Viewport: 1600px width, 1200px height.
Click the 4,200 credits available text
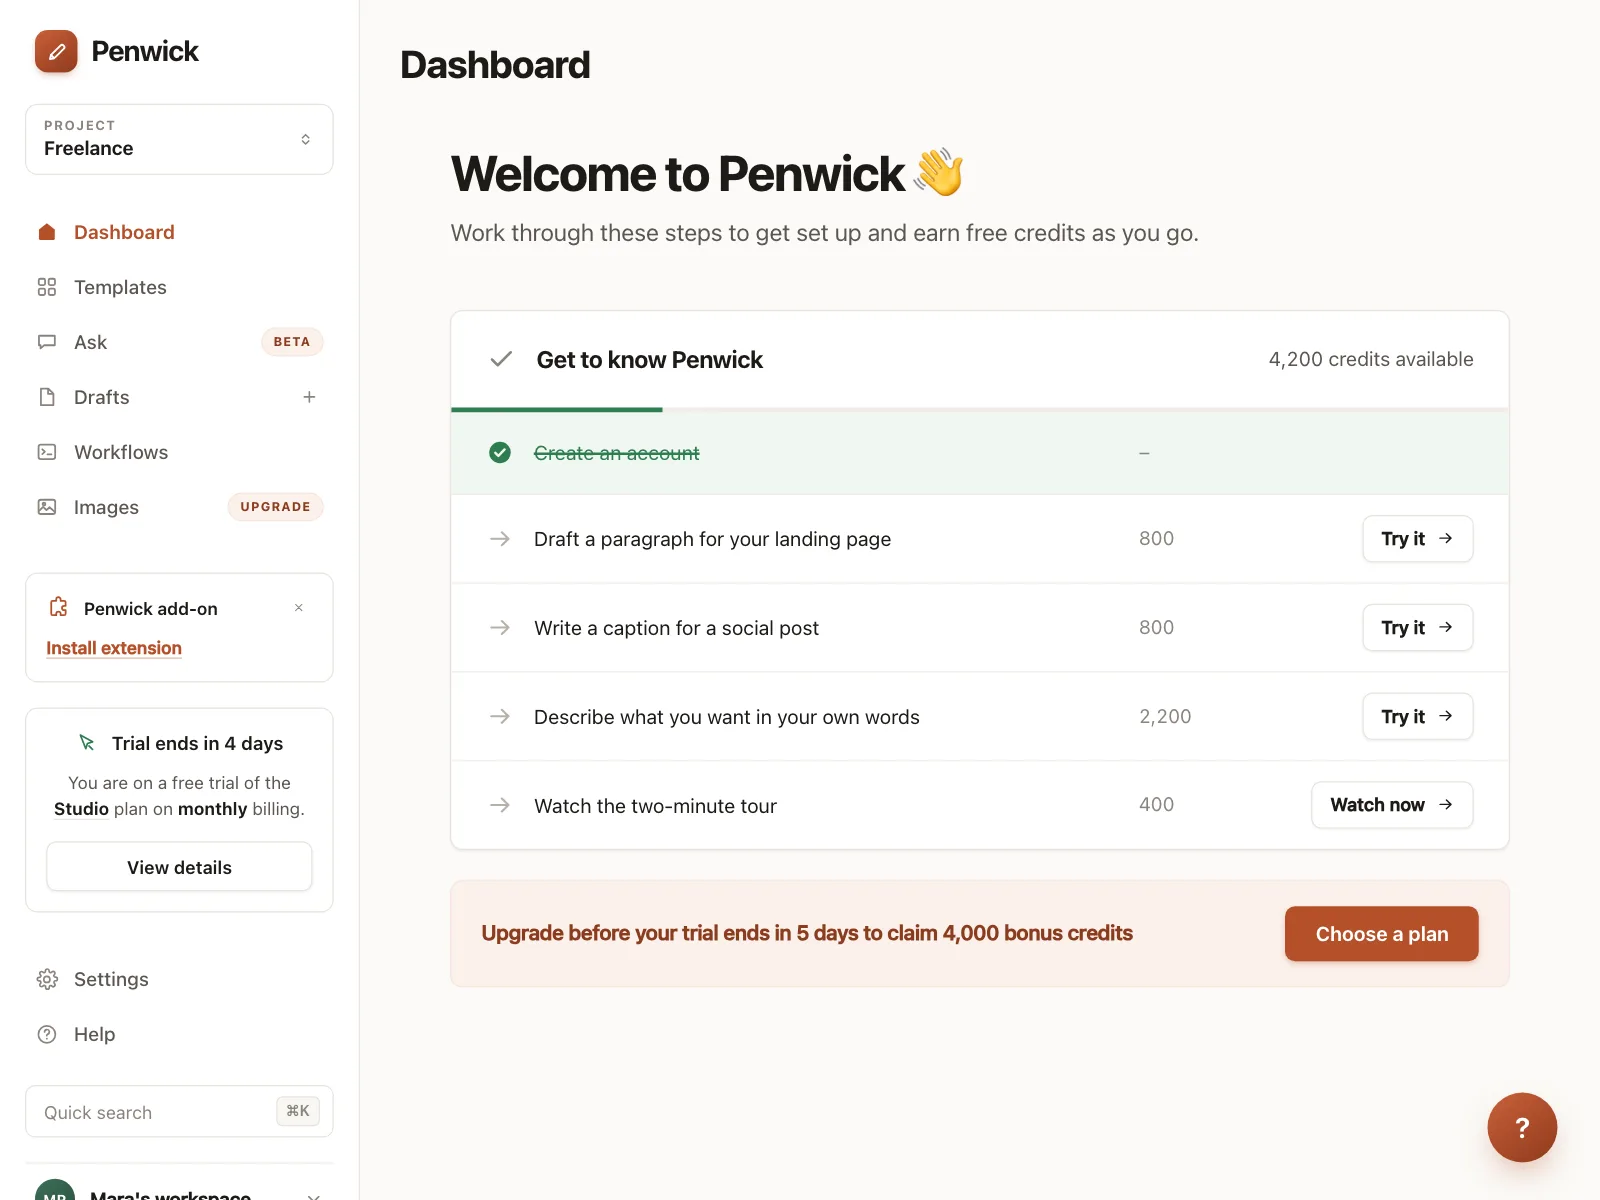pos(1371,359)
